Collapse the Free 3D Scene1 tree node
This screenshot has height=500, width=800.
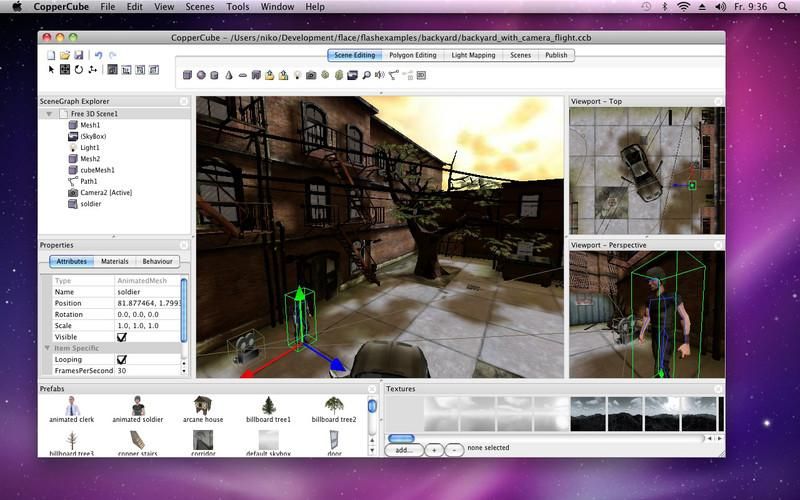coord(50,114)
